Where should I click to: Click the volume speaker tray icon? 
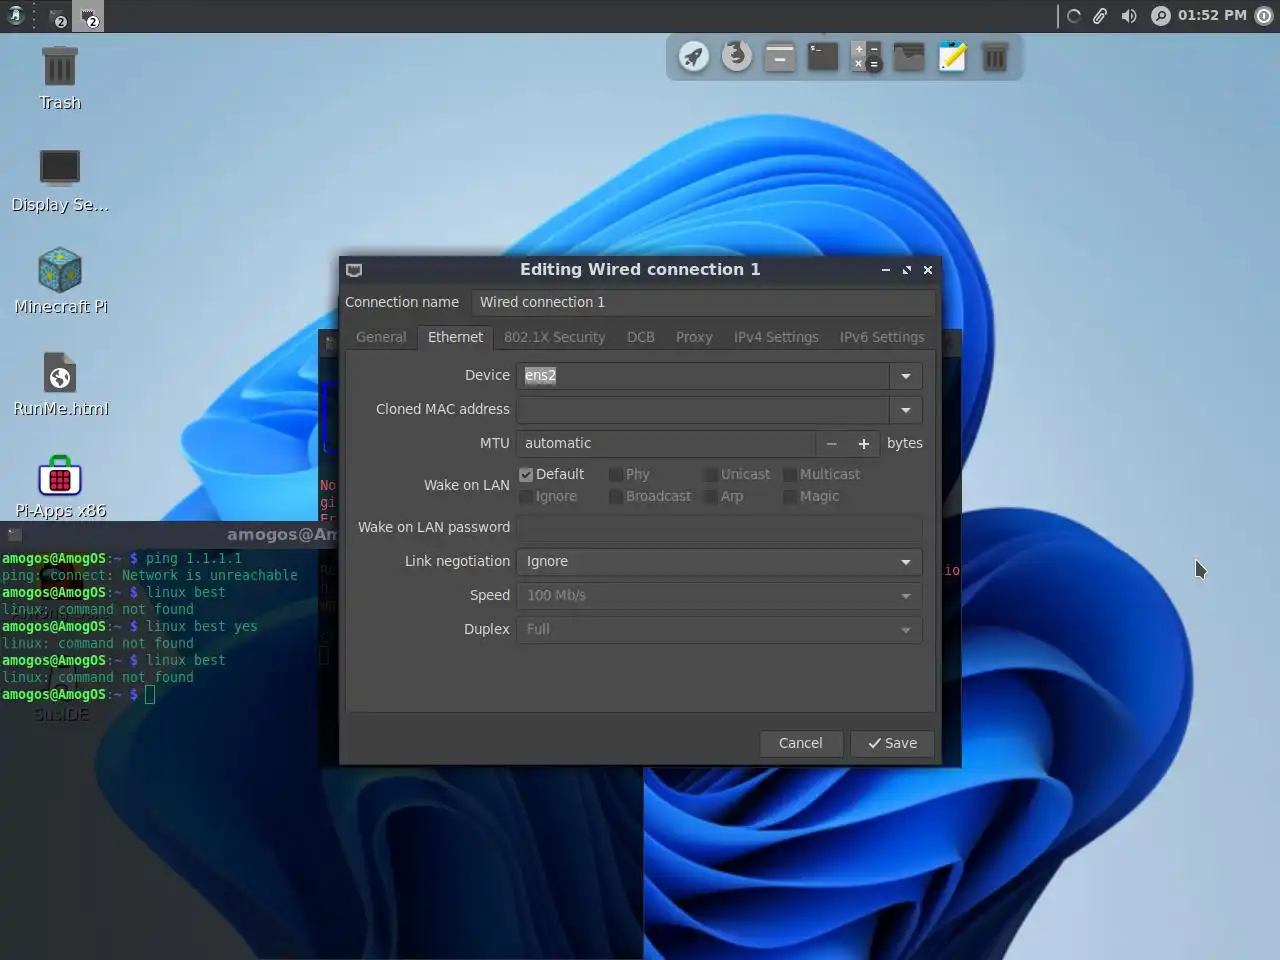coord(1129,16)
